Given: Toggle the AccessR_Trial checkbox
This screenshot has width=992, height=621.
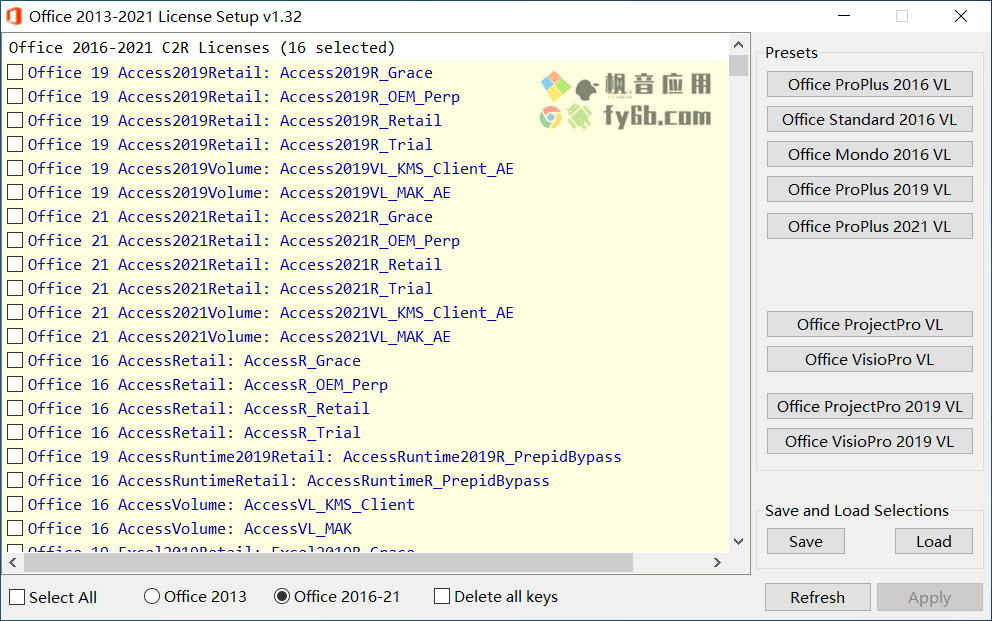Looking at the screenshot, I should click(15, 433).
